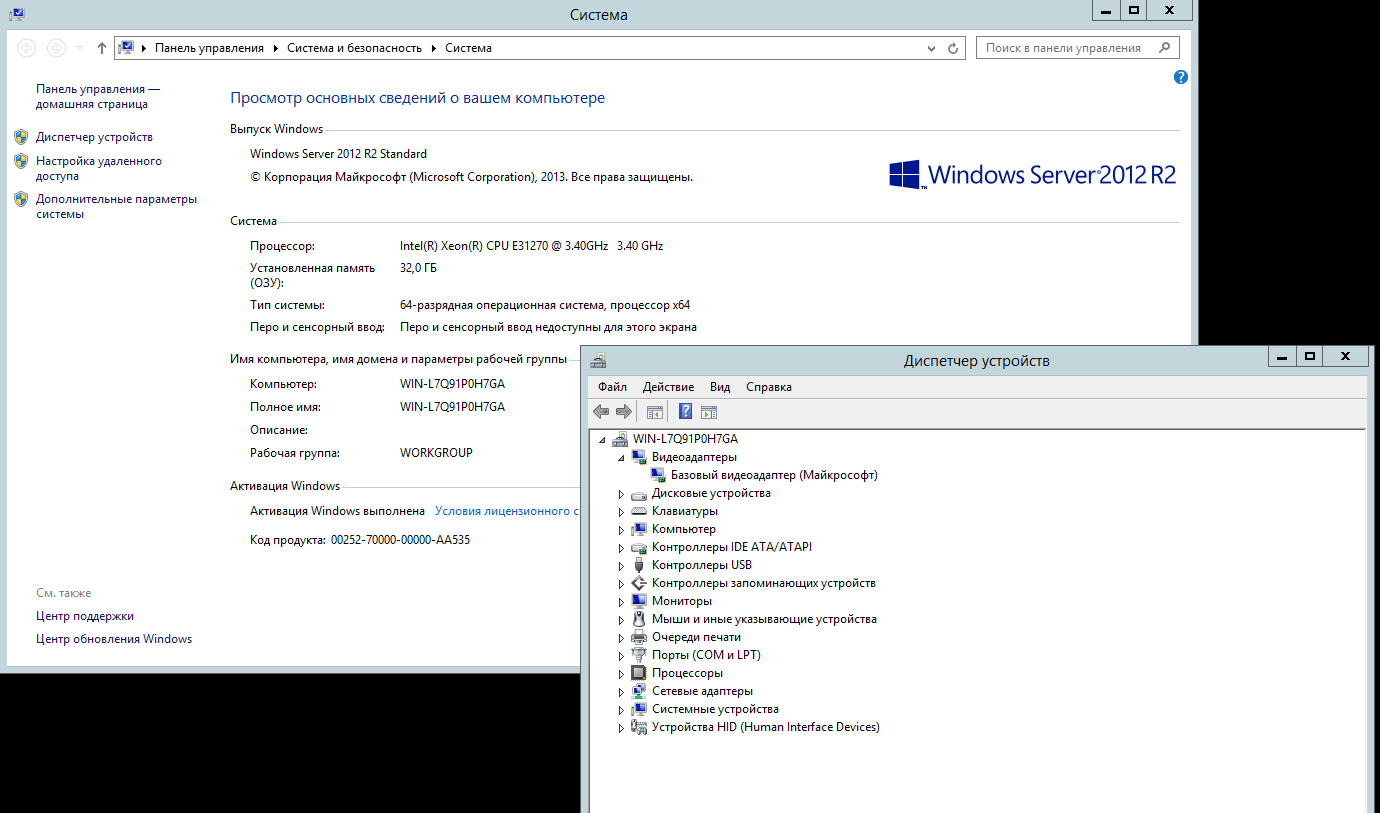The height and width of the screenshot is (813, 1380).
Task: Collapse the Видеоадаптеры node
Action: [621, 458]
